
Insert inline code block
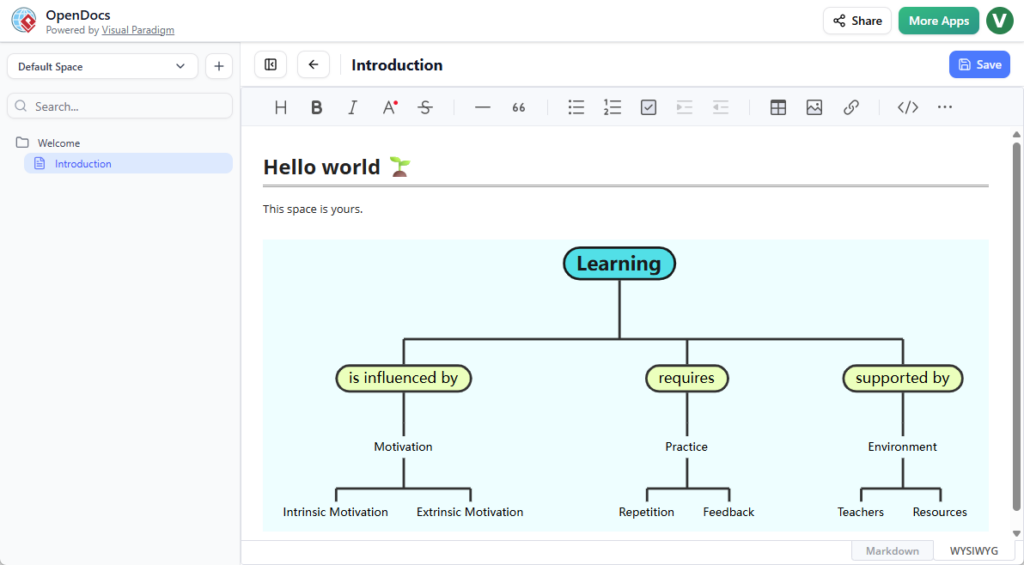(x=908, y=108)
